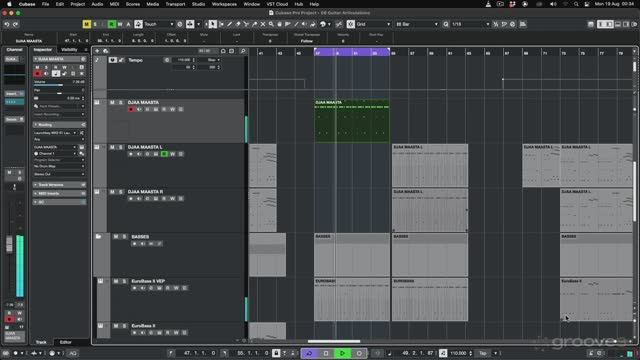Expand the MIDI Inserts inspector section
This screenshot has width=640, height=360.
click(x=60, y=193)
